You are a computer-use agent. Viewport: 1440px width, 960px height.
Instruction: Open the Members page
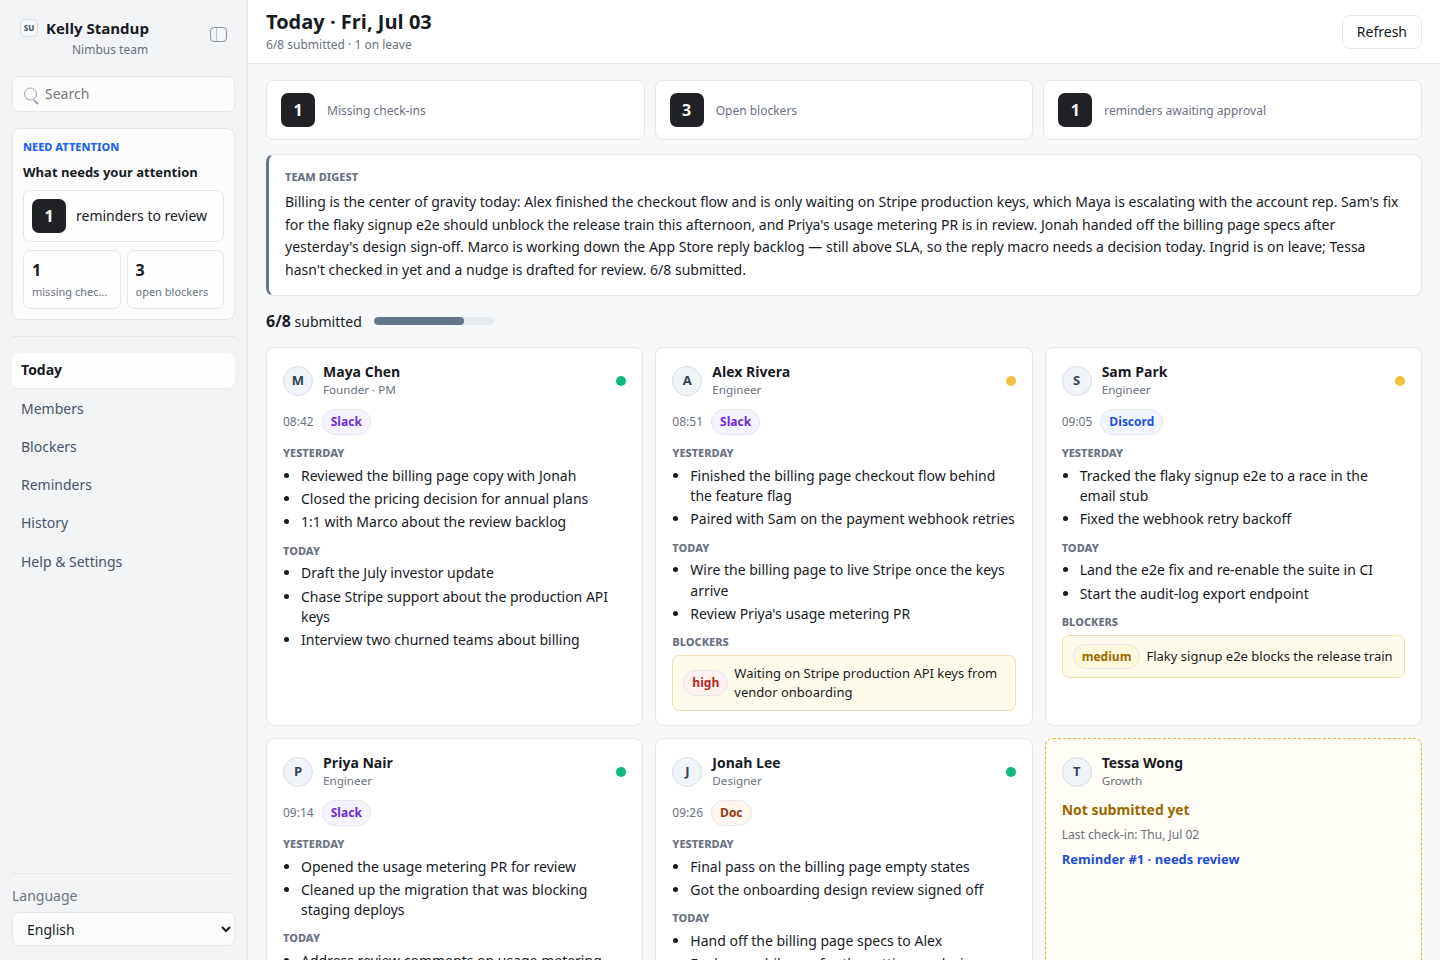click(123, 409)
